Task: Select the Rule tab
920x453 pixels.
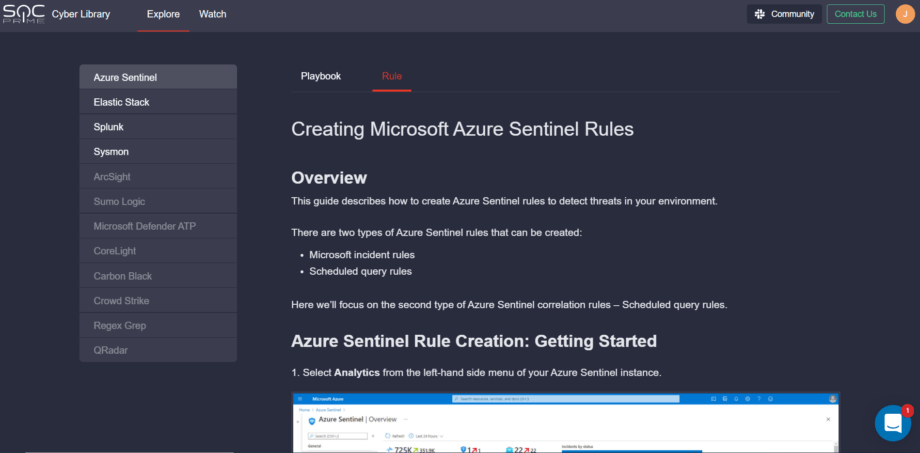Action: [391, 76]
